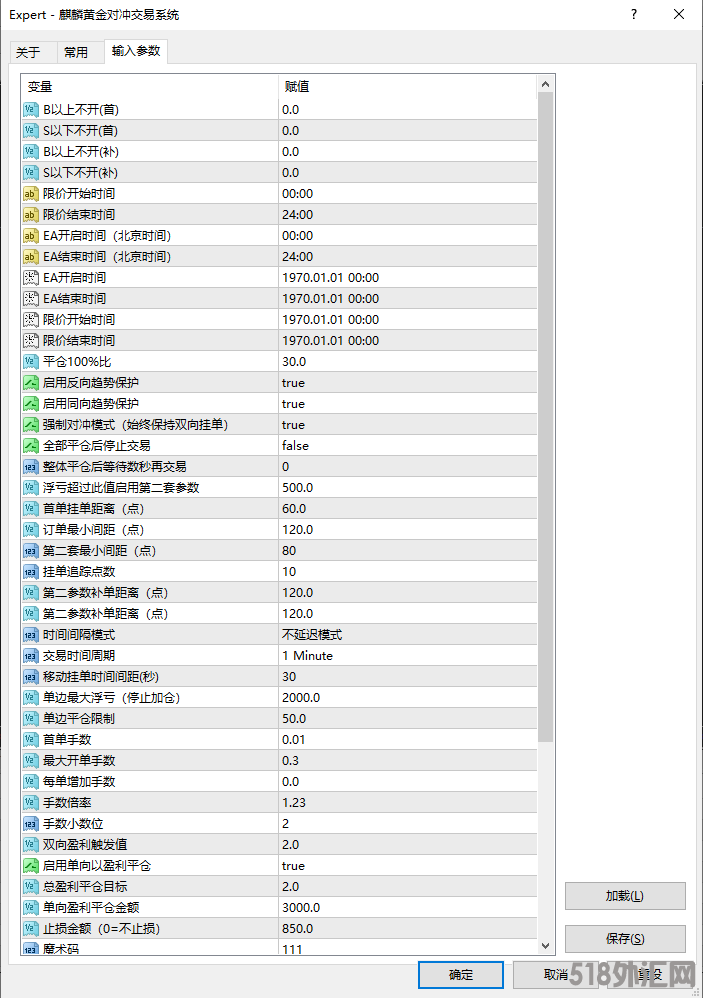Click the icon beside 移动挂单时间间距(秒)
The width and height of the screenshot is (703, 998).
31,677
